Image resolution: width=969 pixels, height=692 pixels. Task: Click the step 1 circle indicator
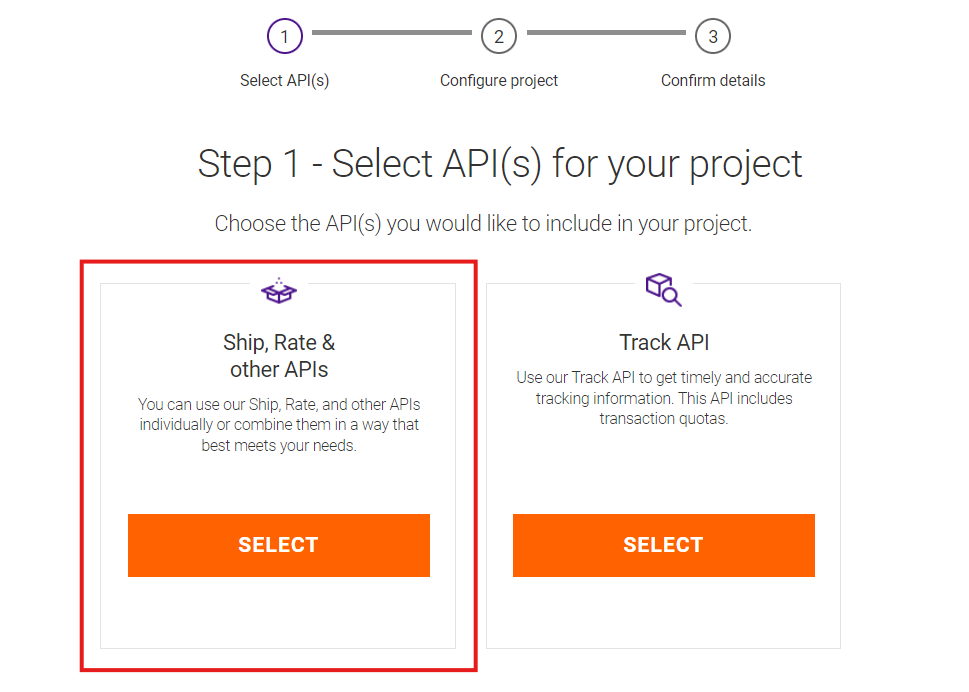coord(284,37)
